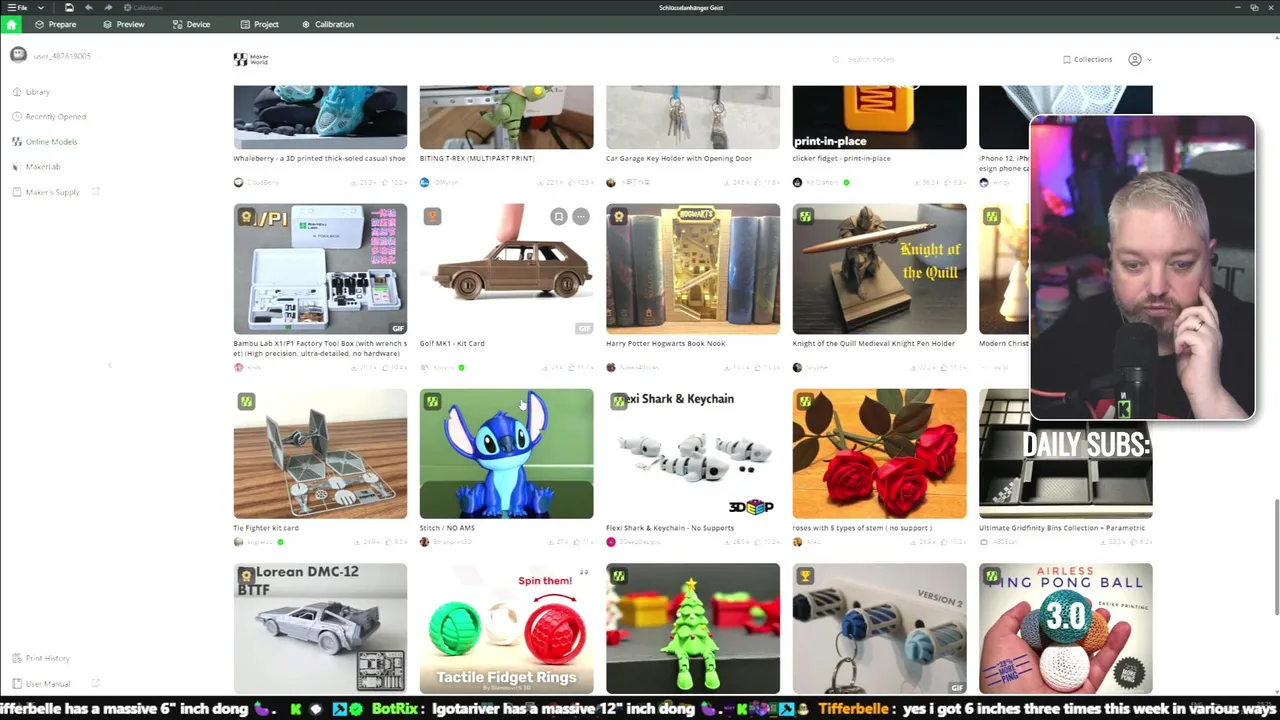Viewport: 1280px width, 720px height.
Task: Click the Collections bookmark icon
Action: click(1066, 60)
